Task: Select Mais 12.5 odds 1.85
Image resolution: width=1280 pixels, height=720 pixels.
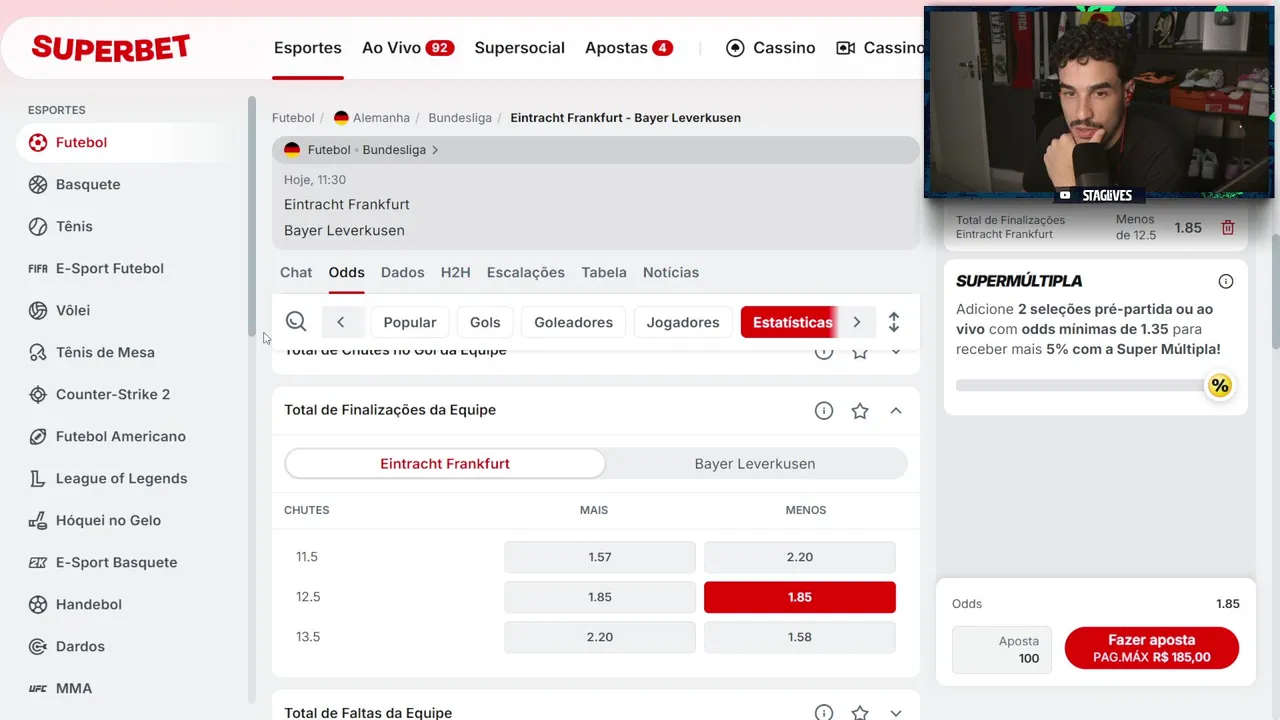Action: tap(600, 597)
